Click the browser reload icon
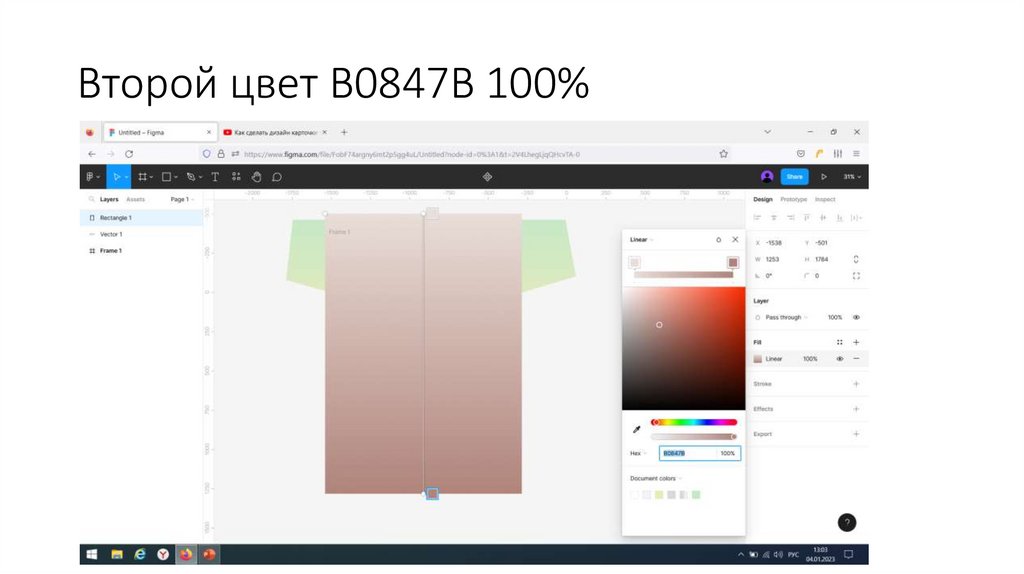The image size is (1024, 574). pyautogui.click(x=129, y=154)
